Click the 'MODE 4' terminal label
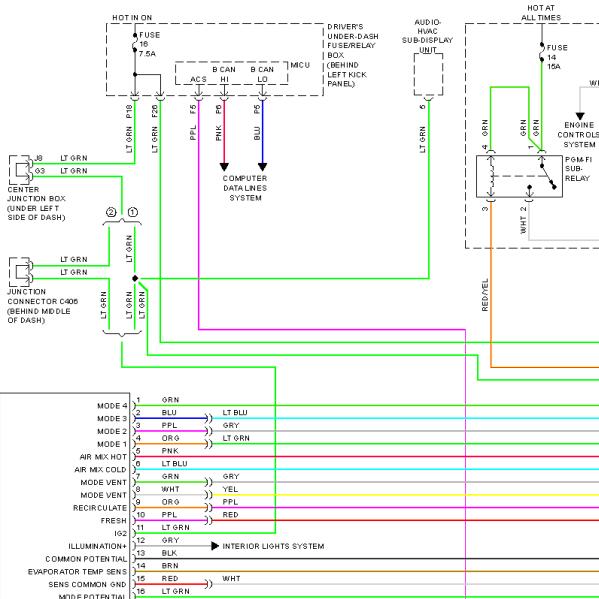 click(112, 406)
